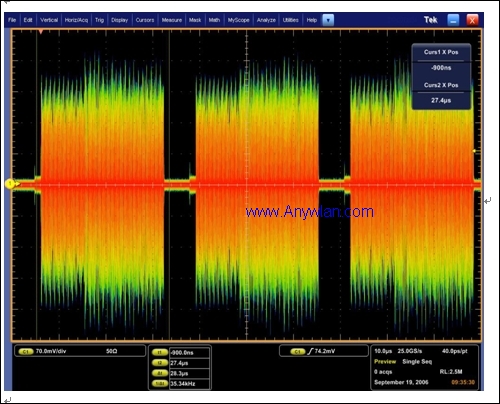Image resolution: width=500 pixels, height=404 pixels.
Task: Click the t2 cursor readout badge
Action: pos(160,363)
